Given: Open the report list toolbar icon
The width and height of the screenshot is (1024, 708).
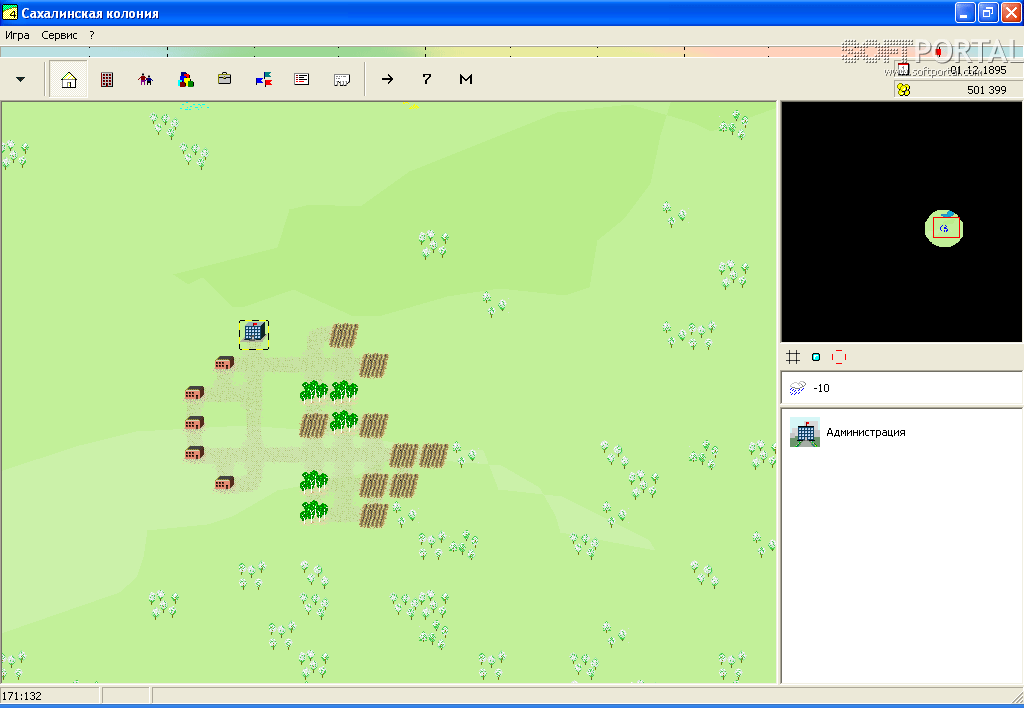Looking at the screenshot, I should 302,79.
